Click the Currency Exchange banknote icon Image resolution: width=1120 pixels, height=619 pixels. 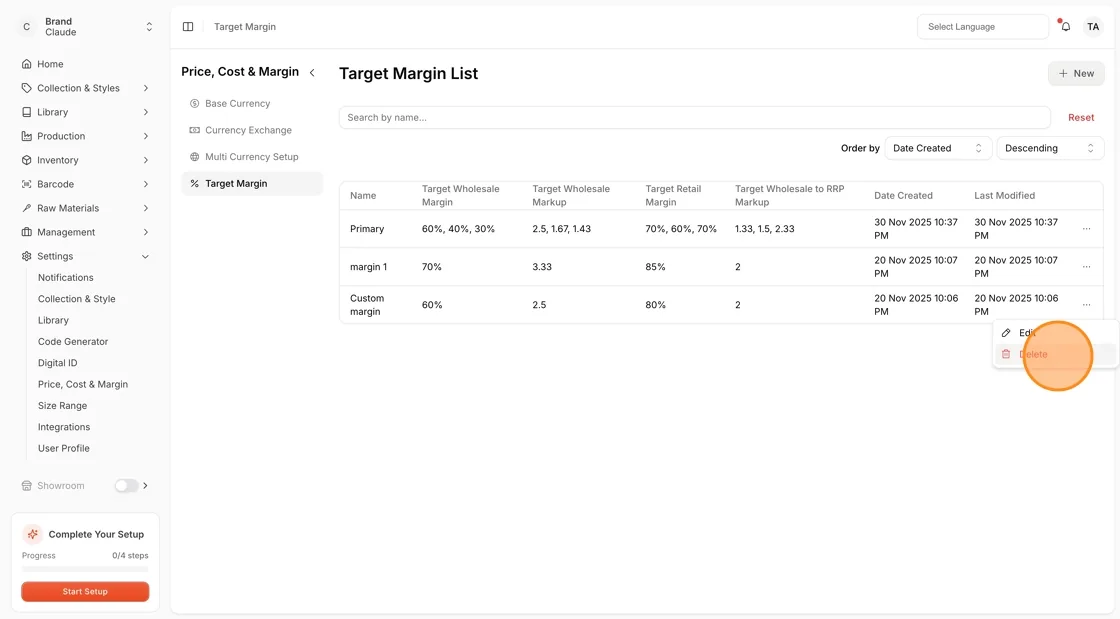pos(194,130)
